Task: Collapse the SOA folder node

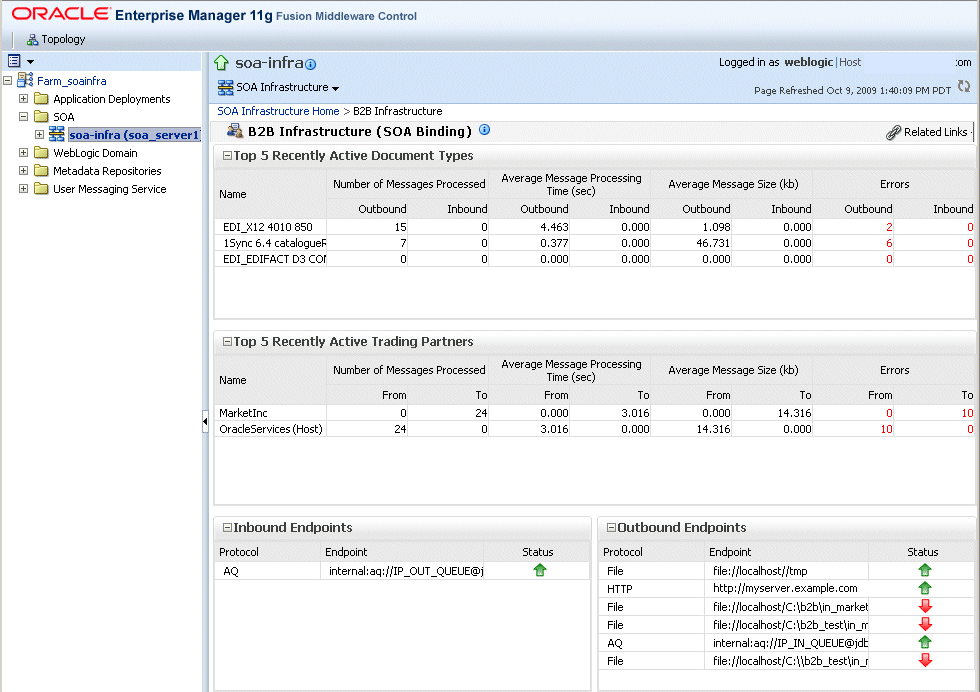Action: click(23, 117)
